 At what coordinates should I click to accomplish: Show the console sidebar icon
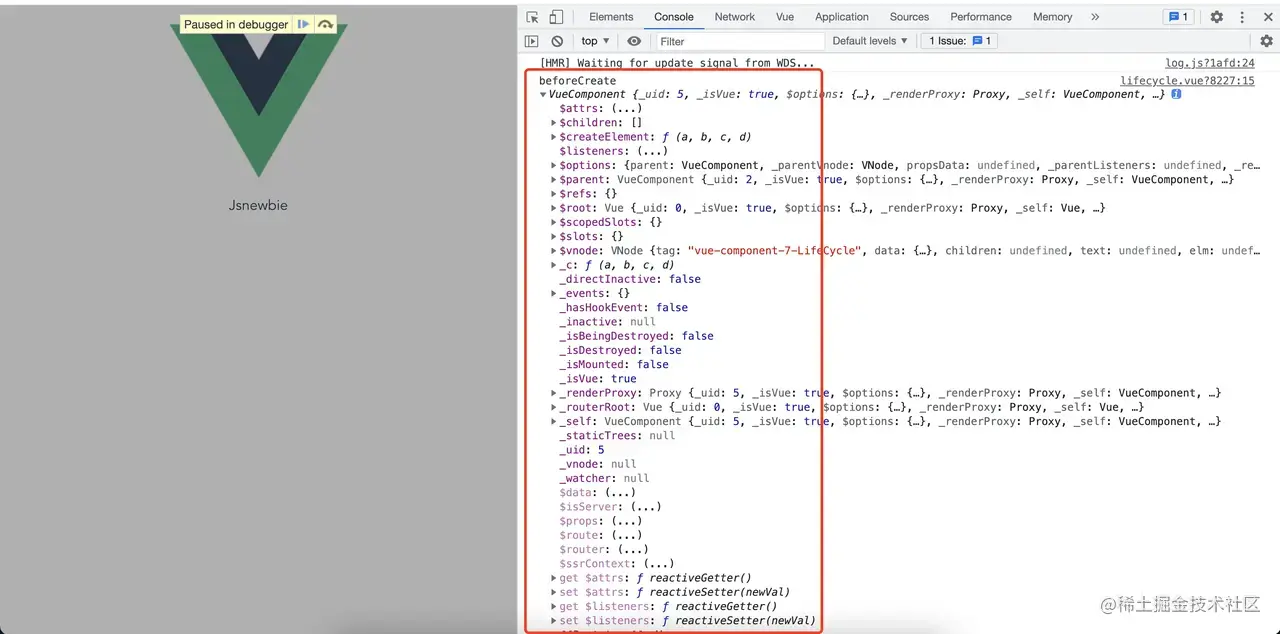532,41
